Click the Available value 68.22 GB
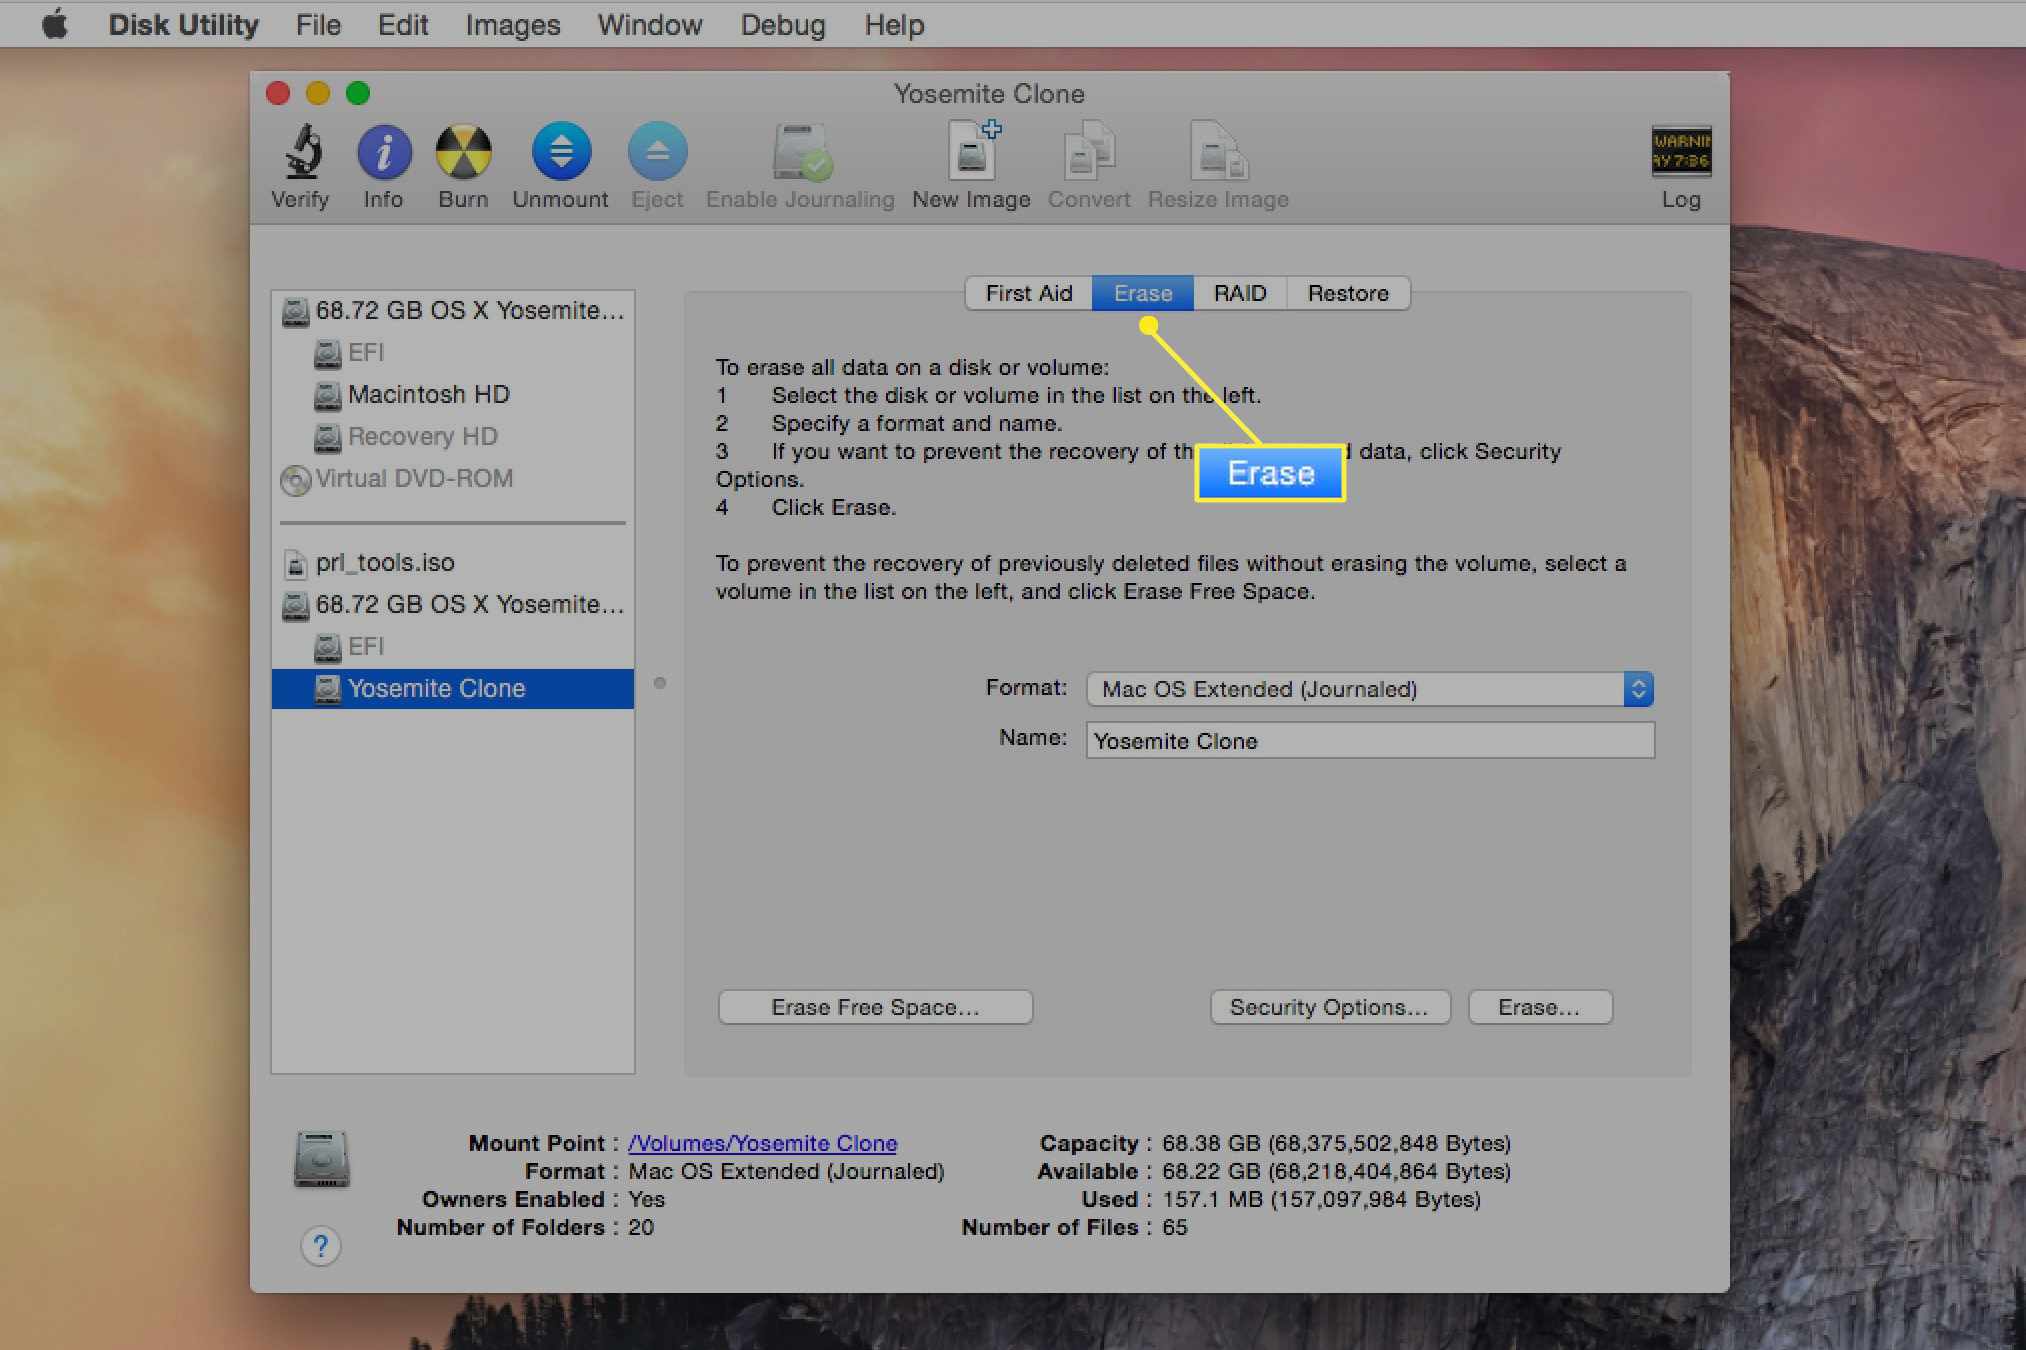This screenshot has height=1350, width=2026. point(1336,1171)
